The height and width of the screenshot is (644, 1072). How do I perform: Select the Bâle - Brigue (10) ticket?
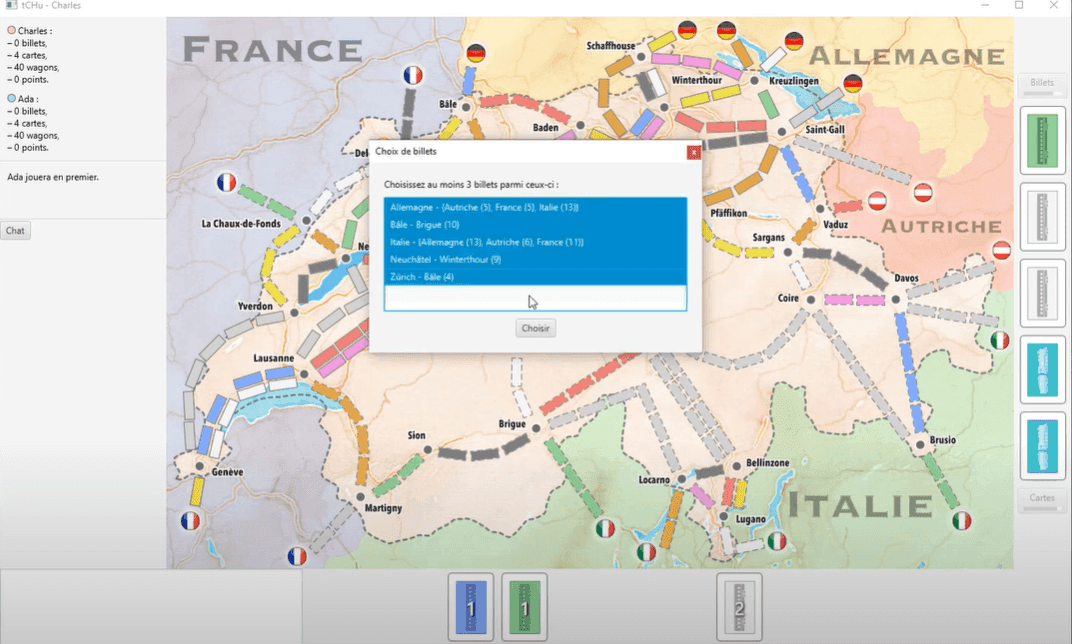(x=535, y=224)
